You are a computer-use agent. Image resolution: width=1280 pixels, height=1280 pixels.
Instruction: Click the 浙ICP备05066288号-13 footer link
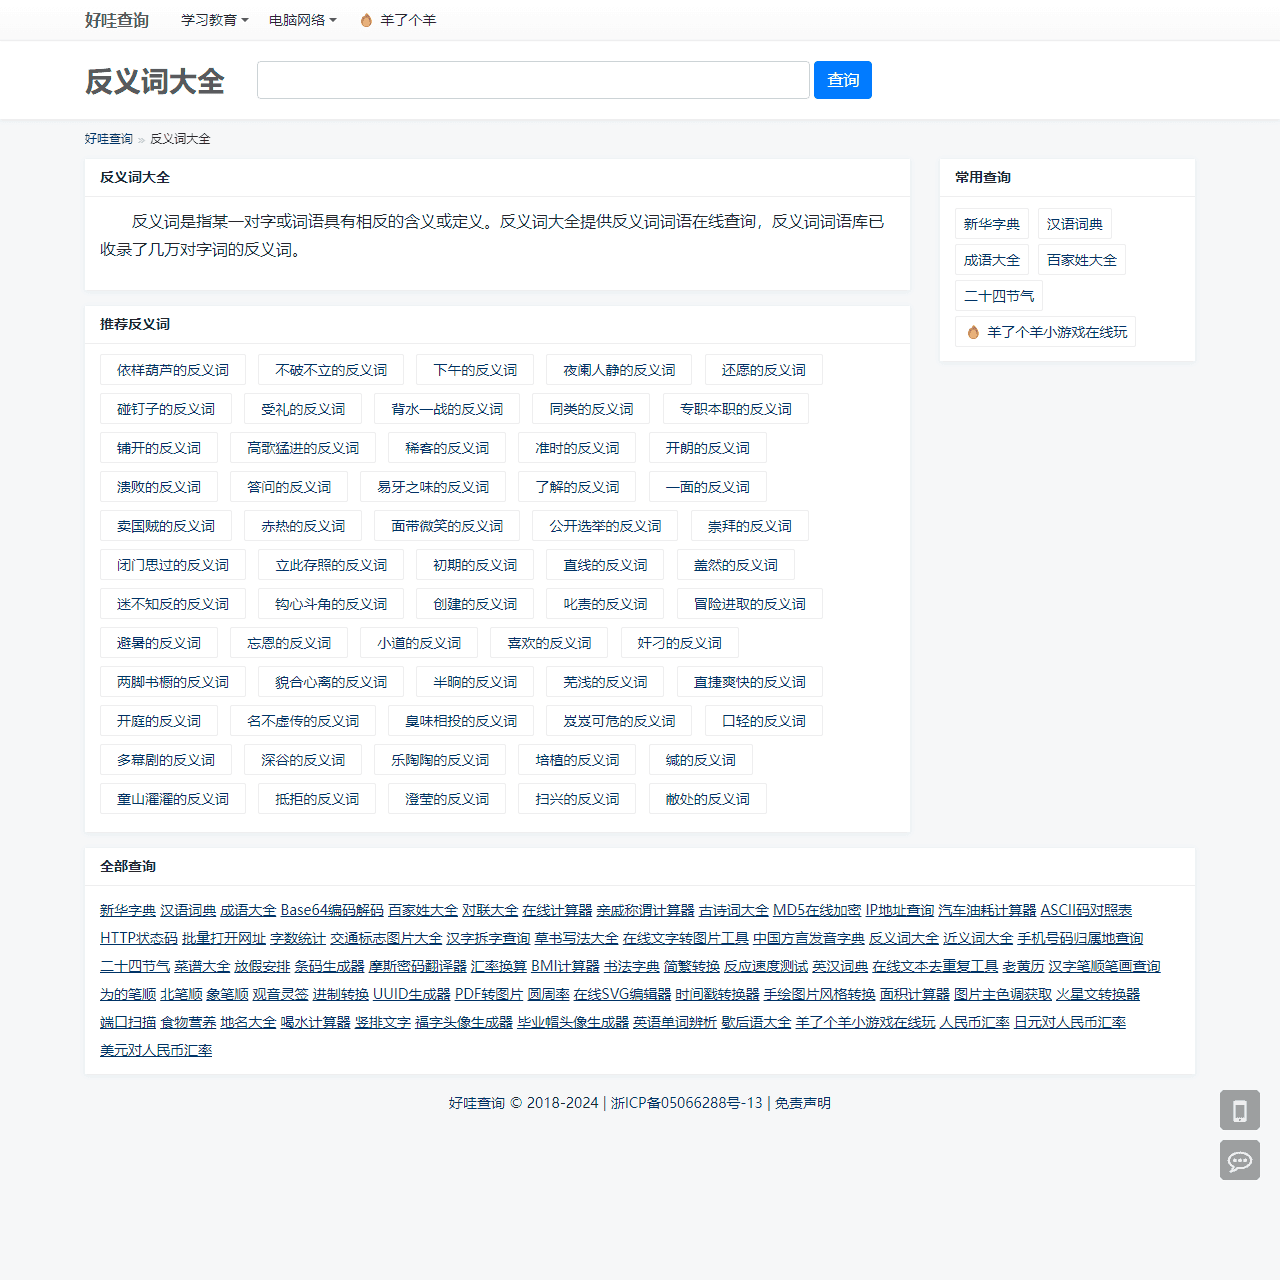tap(687, 1103)
